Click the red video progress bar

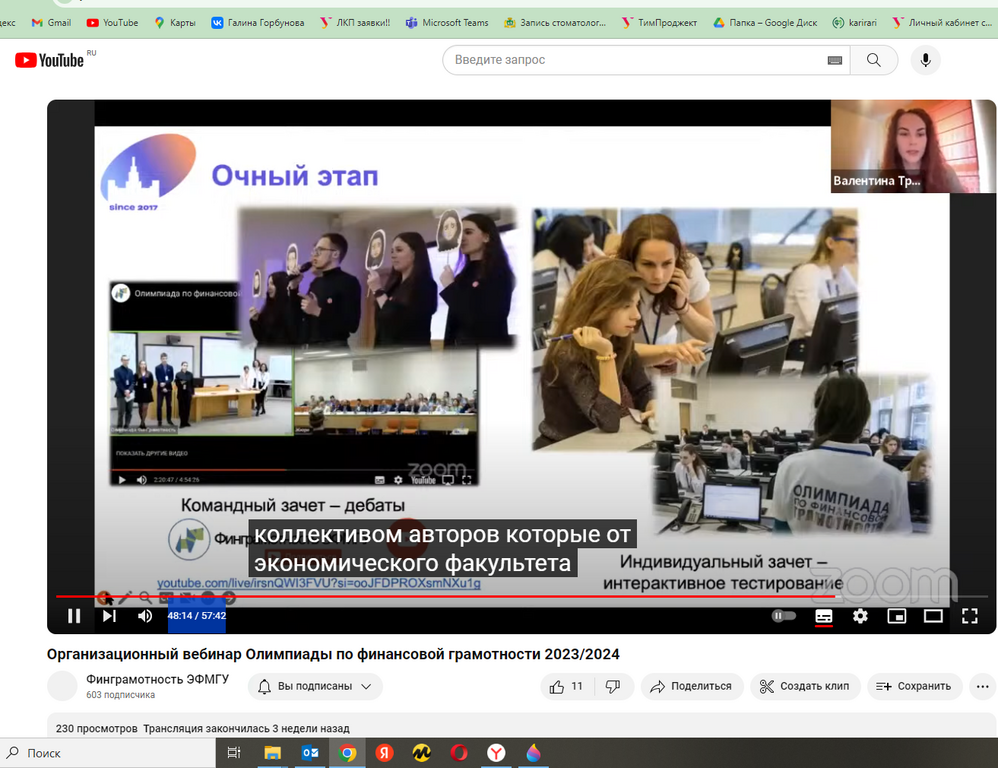pyautogui.click(x=446, y=596)
